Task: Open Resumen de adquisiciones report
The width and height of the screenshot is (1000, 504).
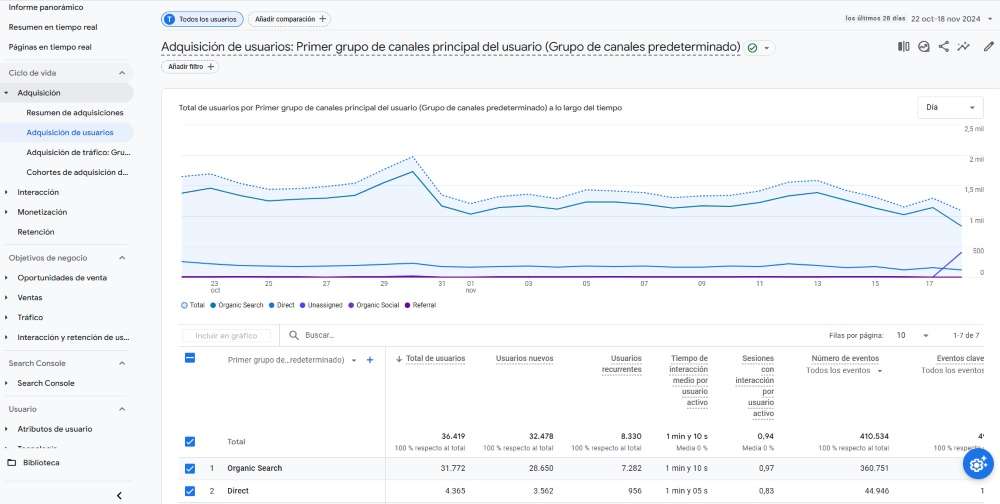Action: coord(75,112)
